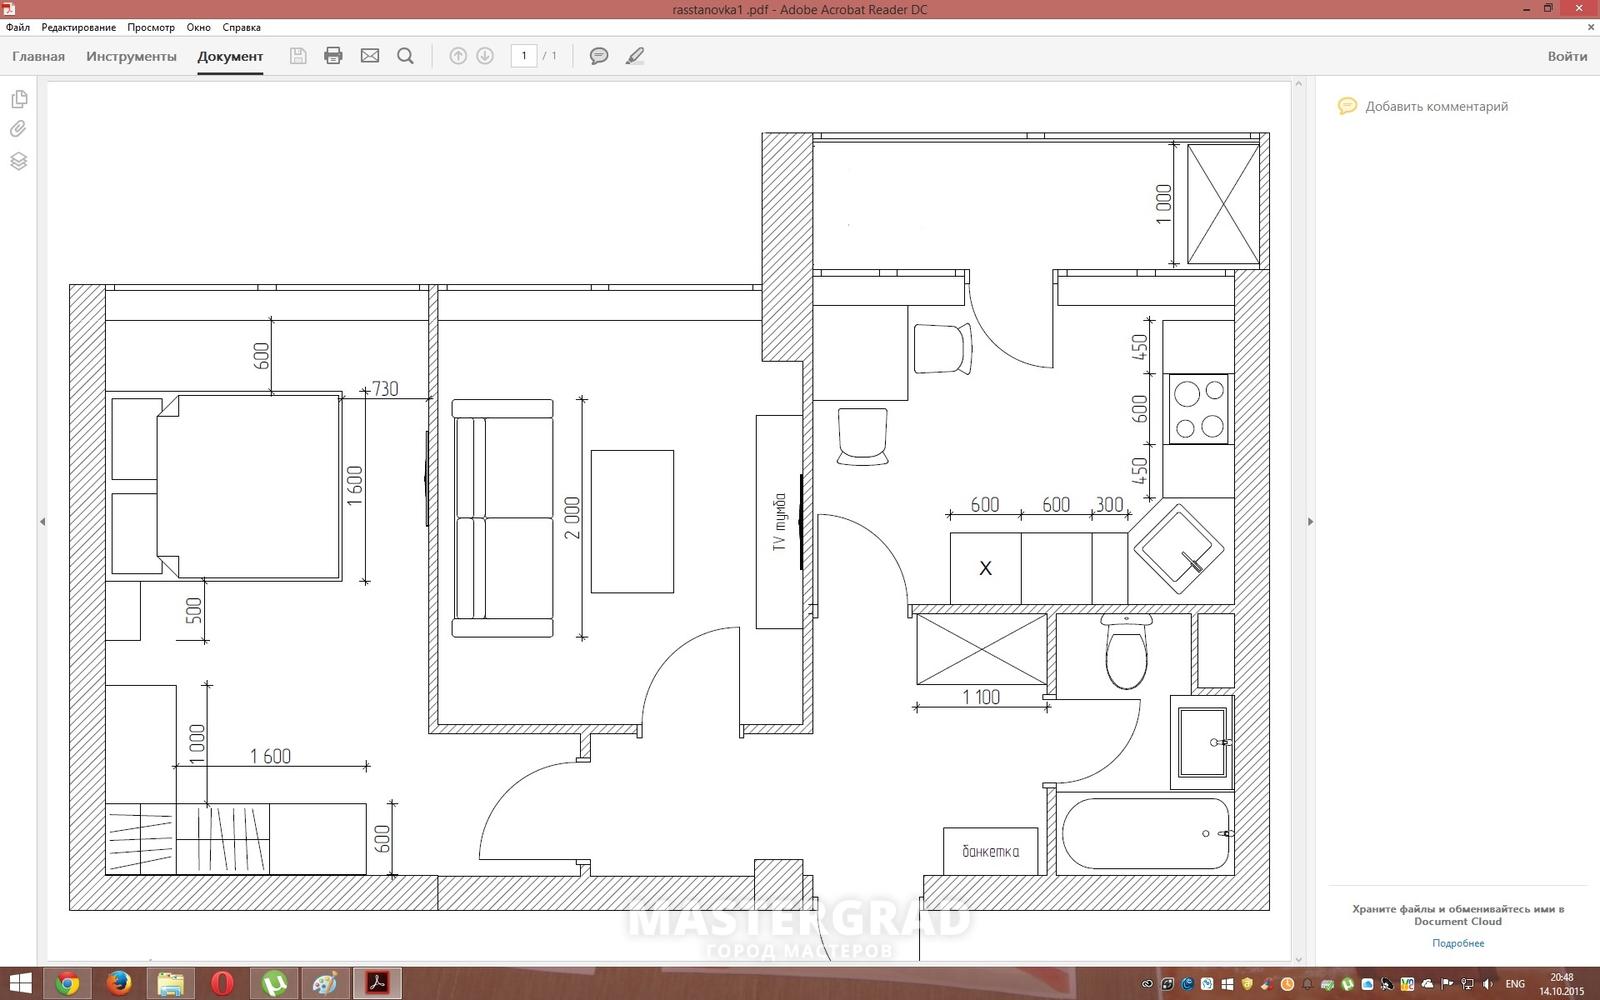Open the Attachments paperclip panel
The image size is (1600, 1000).
[19, 129]
